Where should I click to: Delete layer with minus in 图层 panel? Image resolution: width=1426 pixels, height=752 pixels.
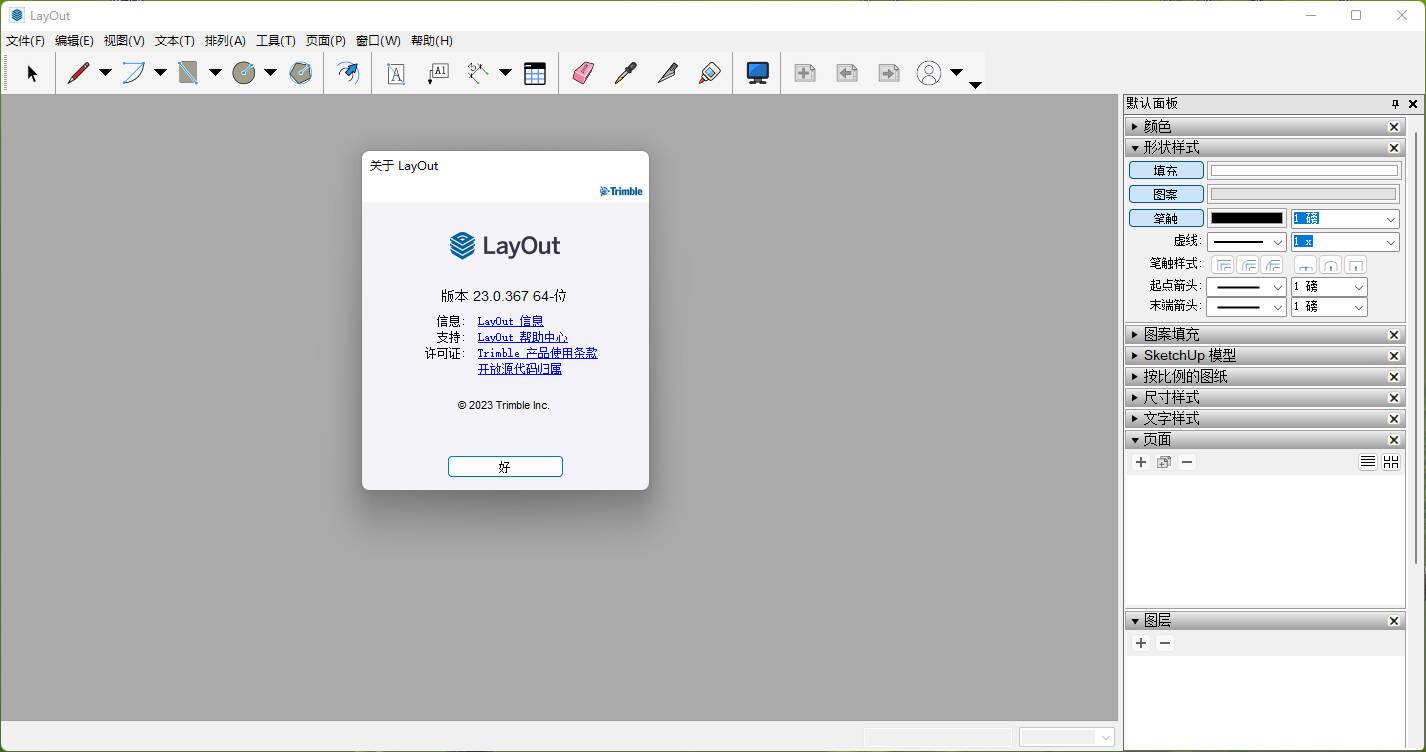click(1164, 643)
